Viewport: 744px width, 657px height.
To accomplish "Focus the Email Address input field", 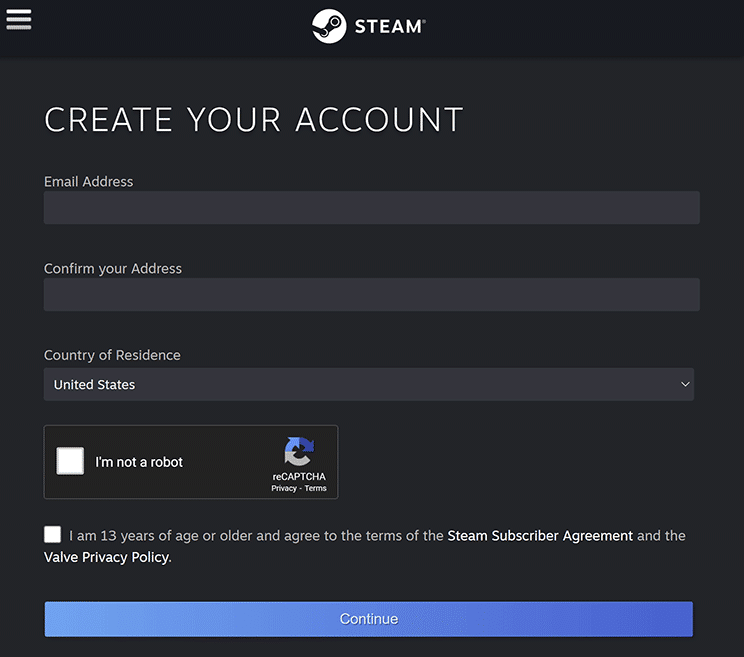I will click(x=371, y=208).
